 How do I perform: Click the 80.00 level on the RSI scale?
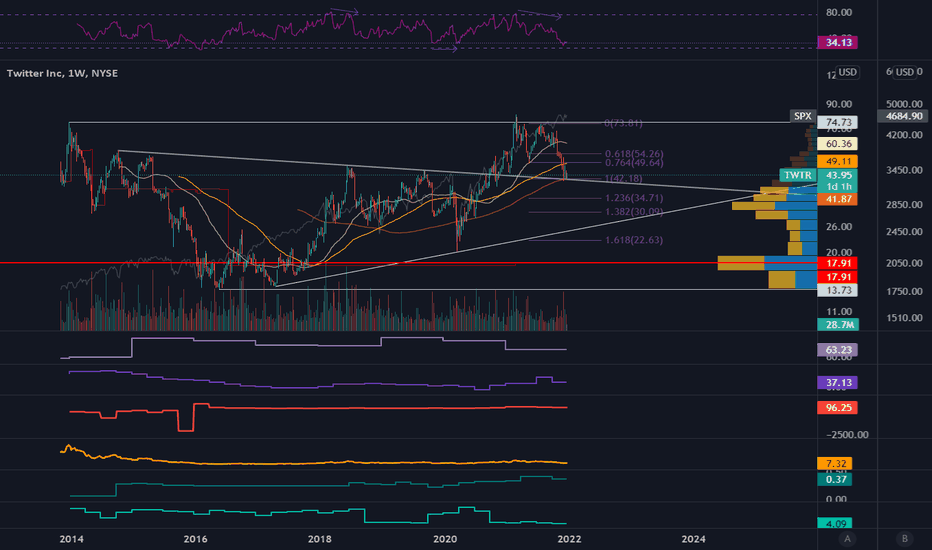pos(839,12)
